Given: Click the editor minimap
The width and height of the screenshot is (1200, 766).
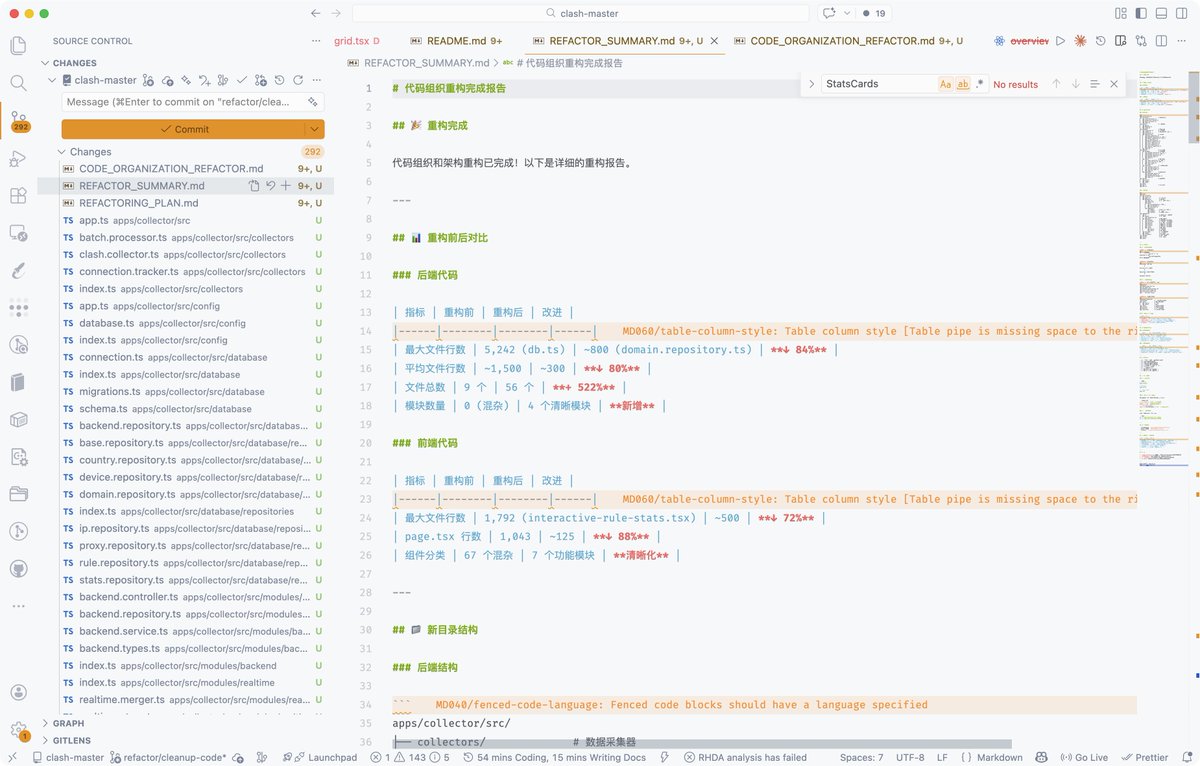Looking at the screenshot, I should click(1161, 270).
